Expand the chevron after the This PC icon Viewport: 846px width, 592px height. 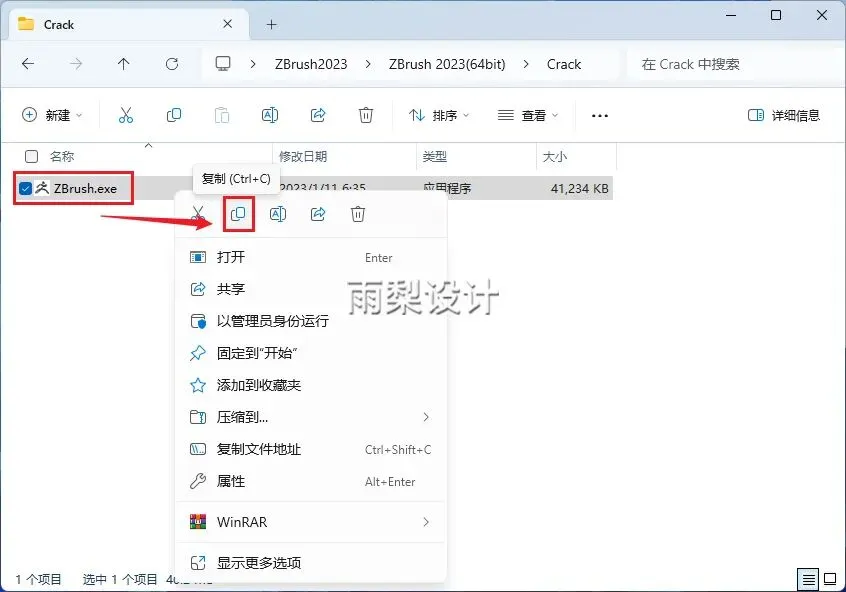pos(253,64)
